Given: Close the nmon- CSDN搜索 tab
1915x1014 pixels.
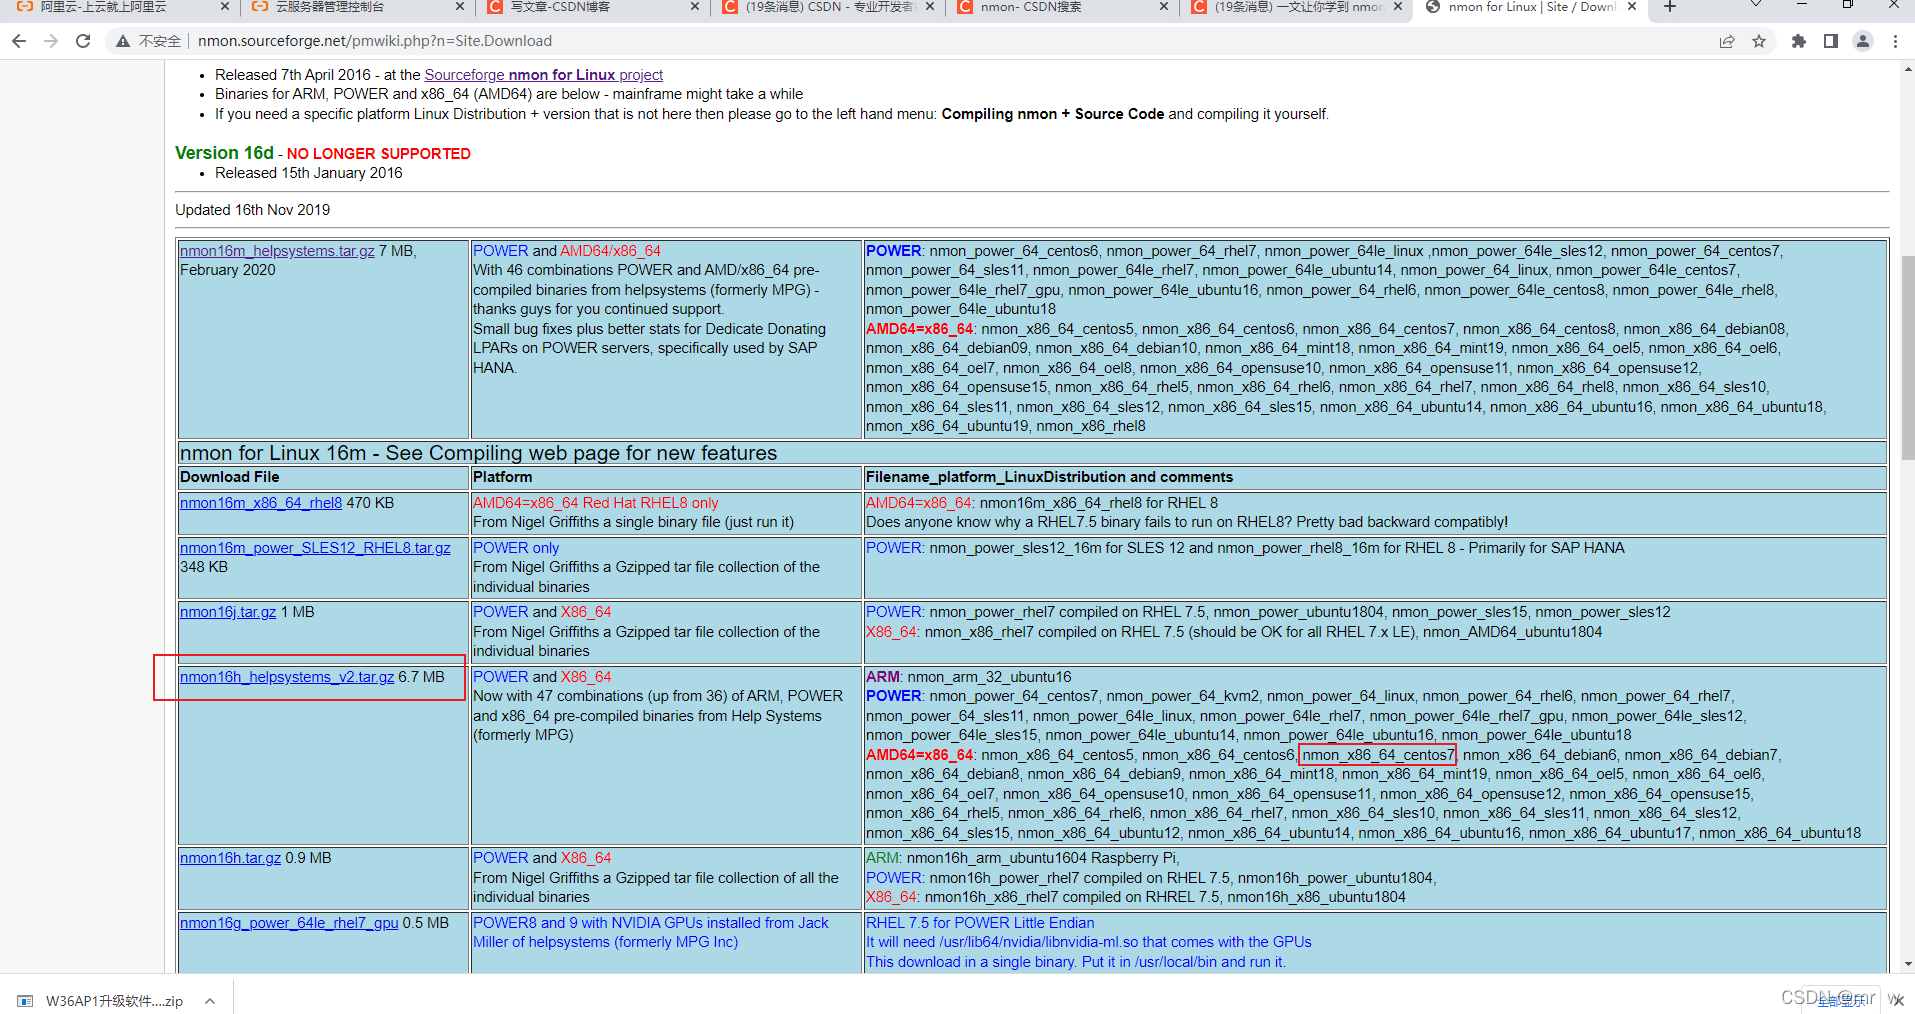Looking at the screenshot, I should [x=1163, y=7].
